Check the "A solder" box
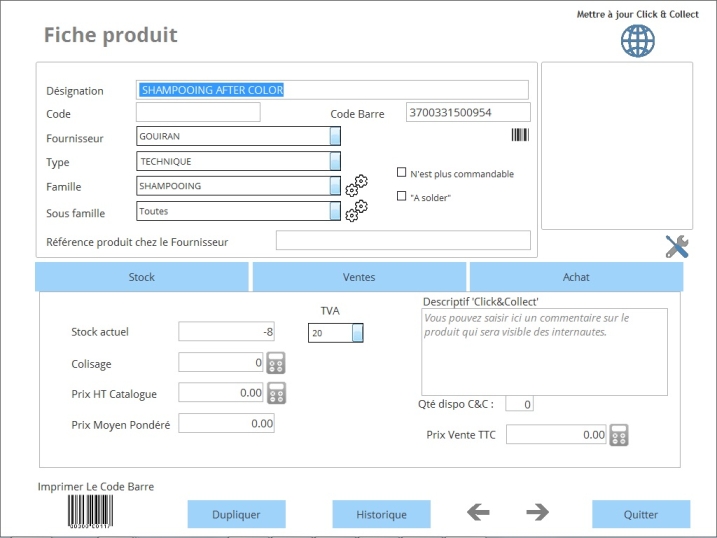The height and width of the screenshot is (538, 717). 401,196
